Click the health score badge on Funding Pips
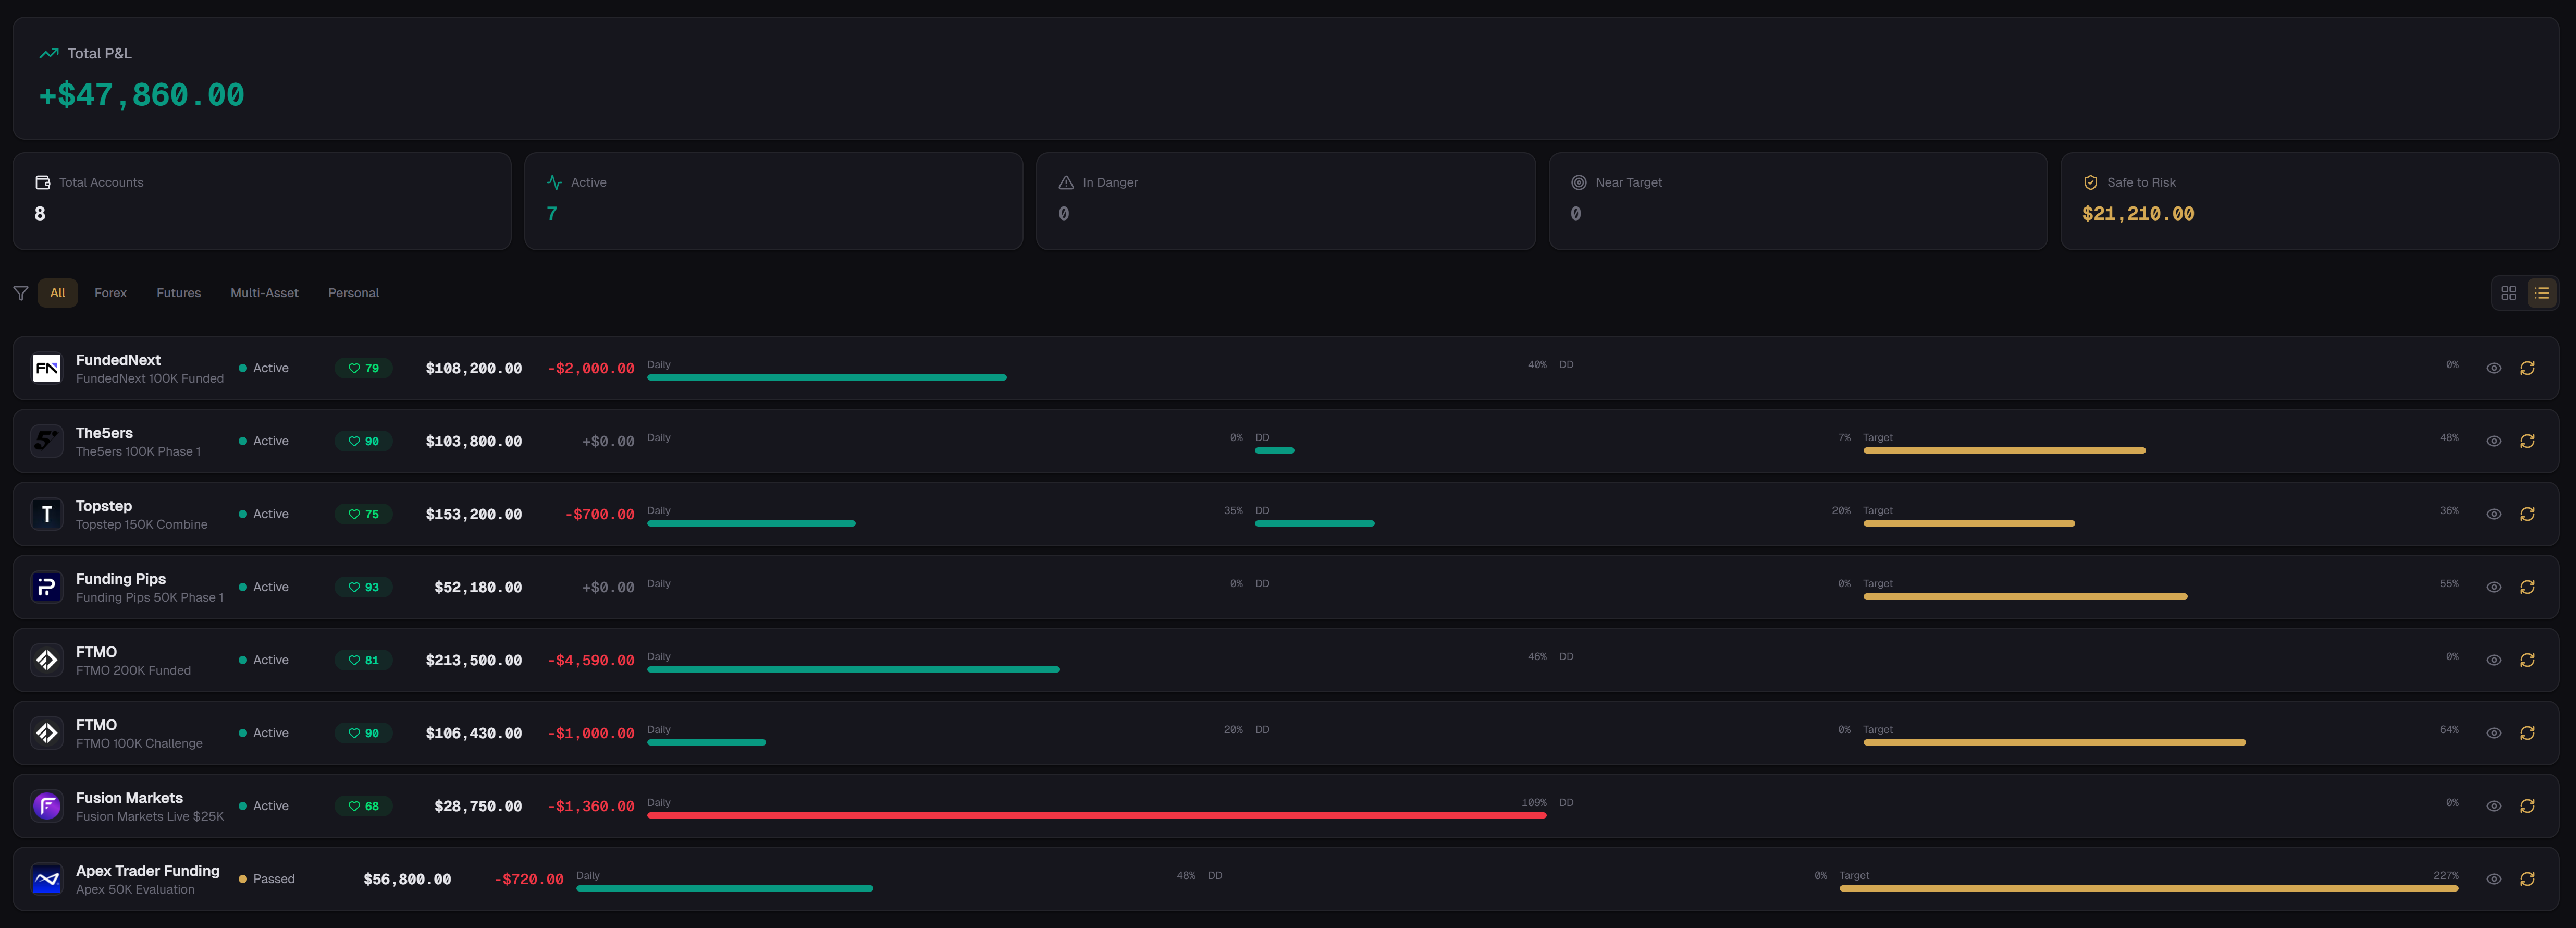 pos(363,587)
